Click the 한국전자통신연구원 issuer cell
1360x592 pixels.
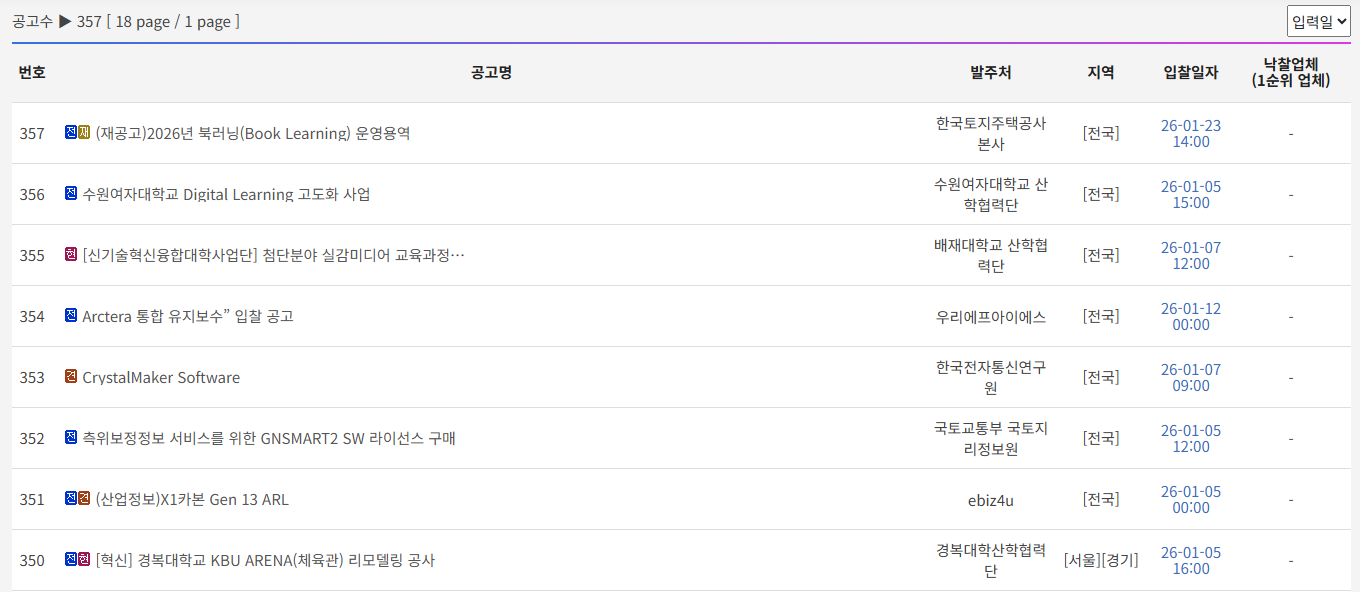click(990, 377)
